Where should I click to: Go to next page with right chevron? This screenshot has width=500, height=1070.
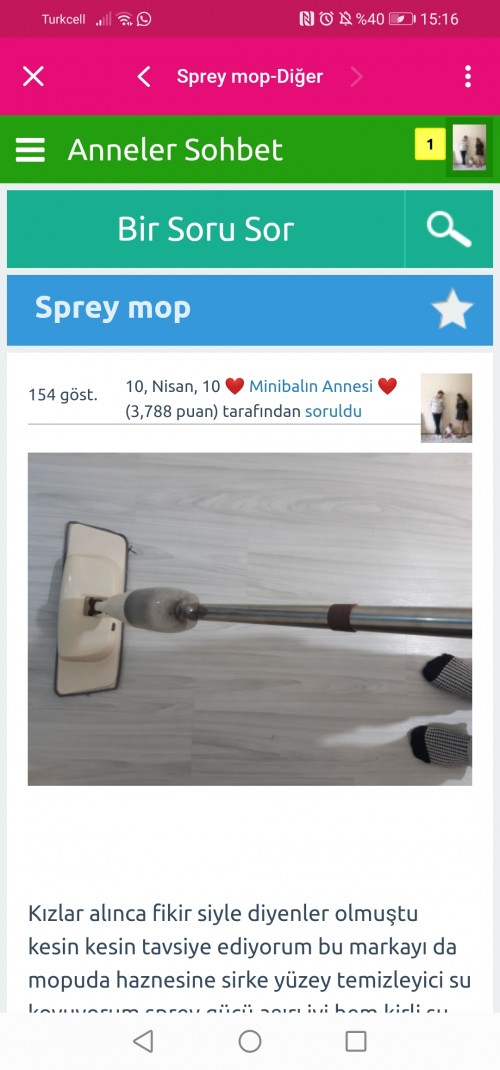pos(356,76)
